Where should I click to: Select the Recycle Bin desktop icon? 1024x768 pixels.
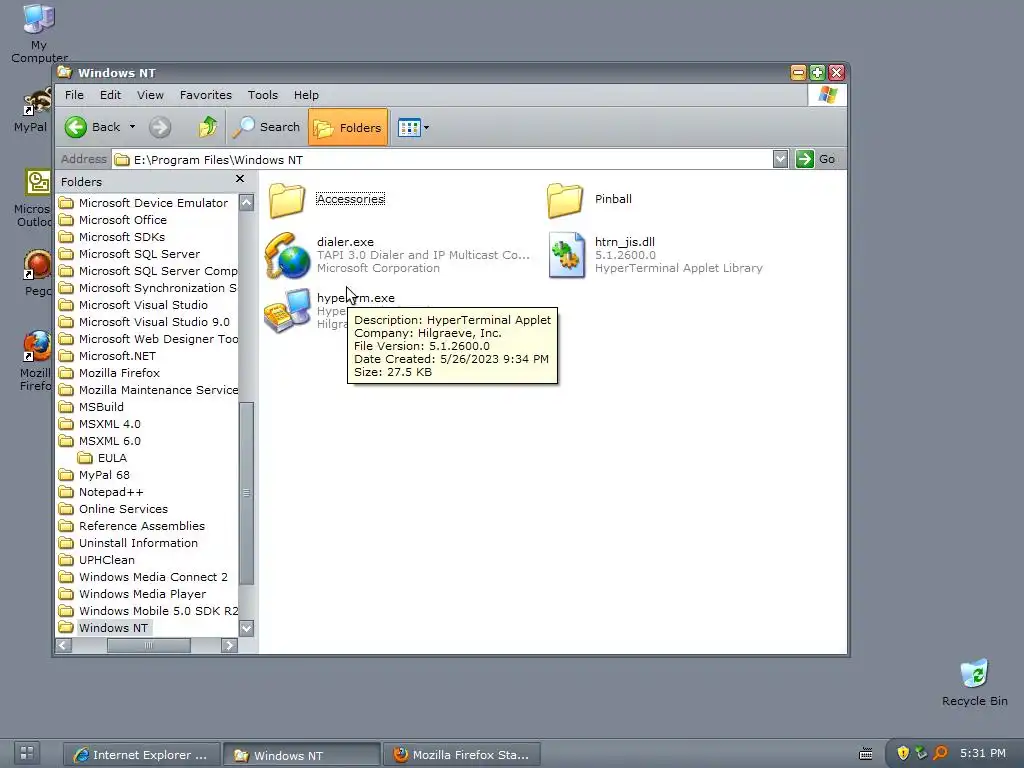(x=974, y=683)
